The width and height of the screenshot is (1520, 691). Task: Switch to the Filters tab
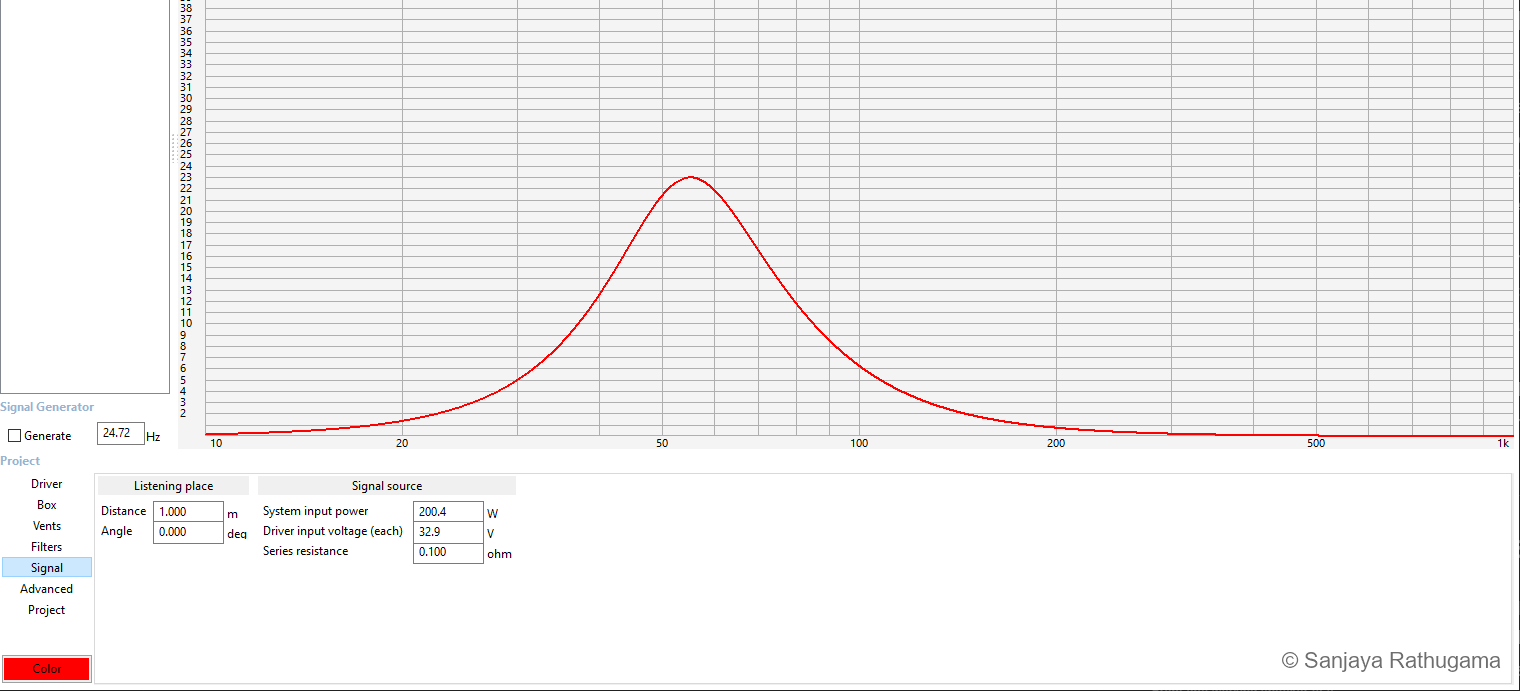47,547
